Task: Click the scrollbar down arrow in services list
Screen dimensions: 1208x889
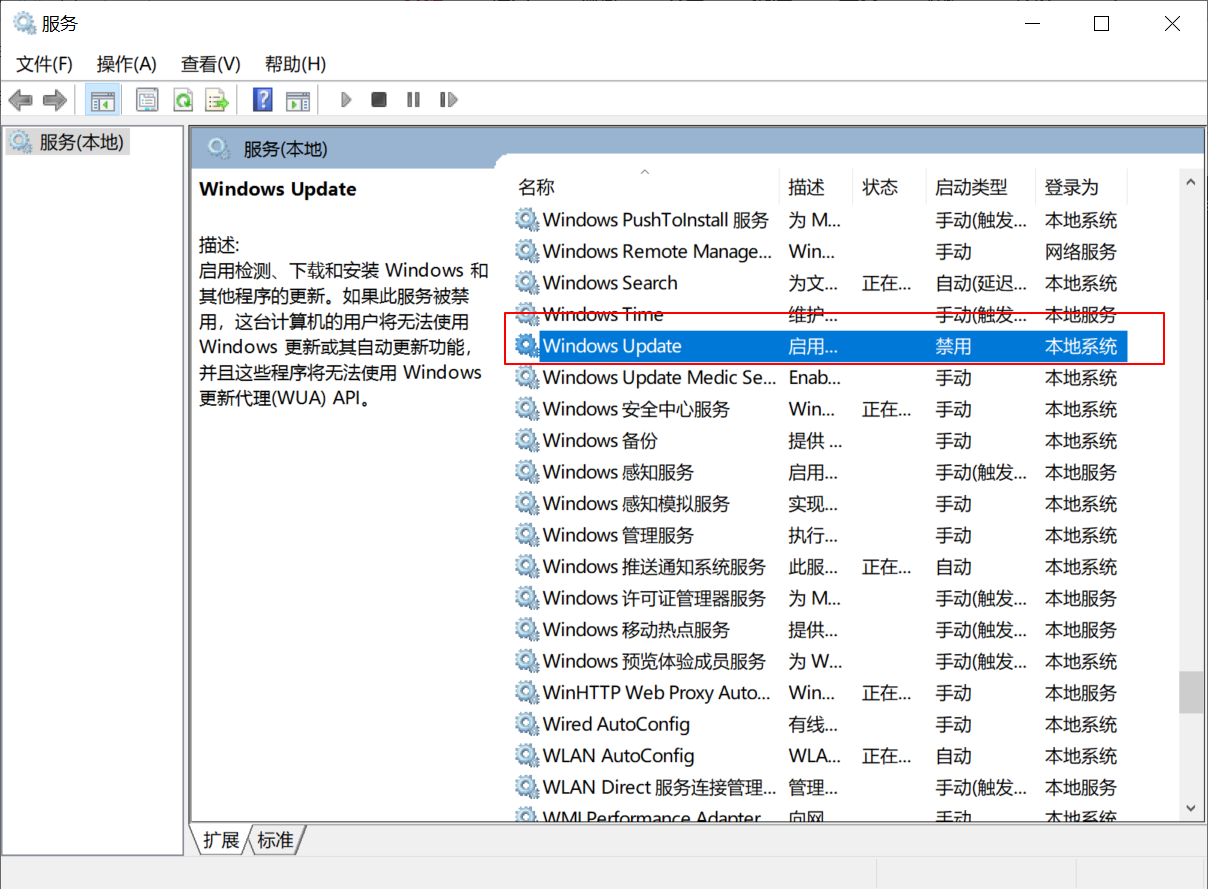Action: 1190,806
